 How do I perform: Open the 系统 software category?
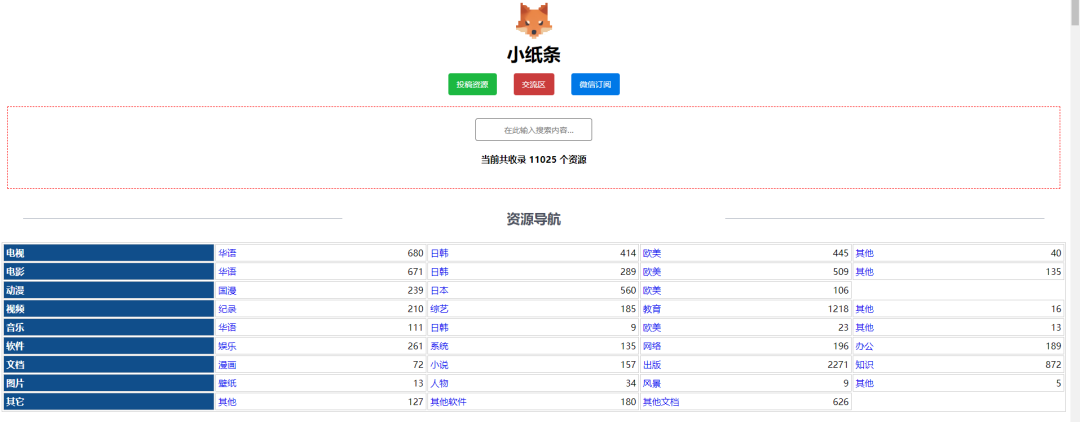pyautogui.click(x=439, y=346)
